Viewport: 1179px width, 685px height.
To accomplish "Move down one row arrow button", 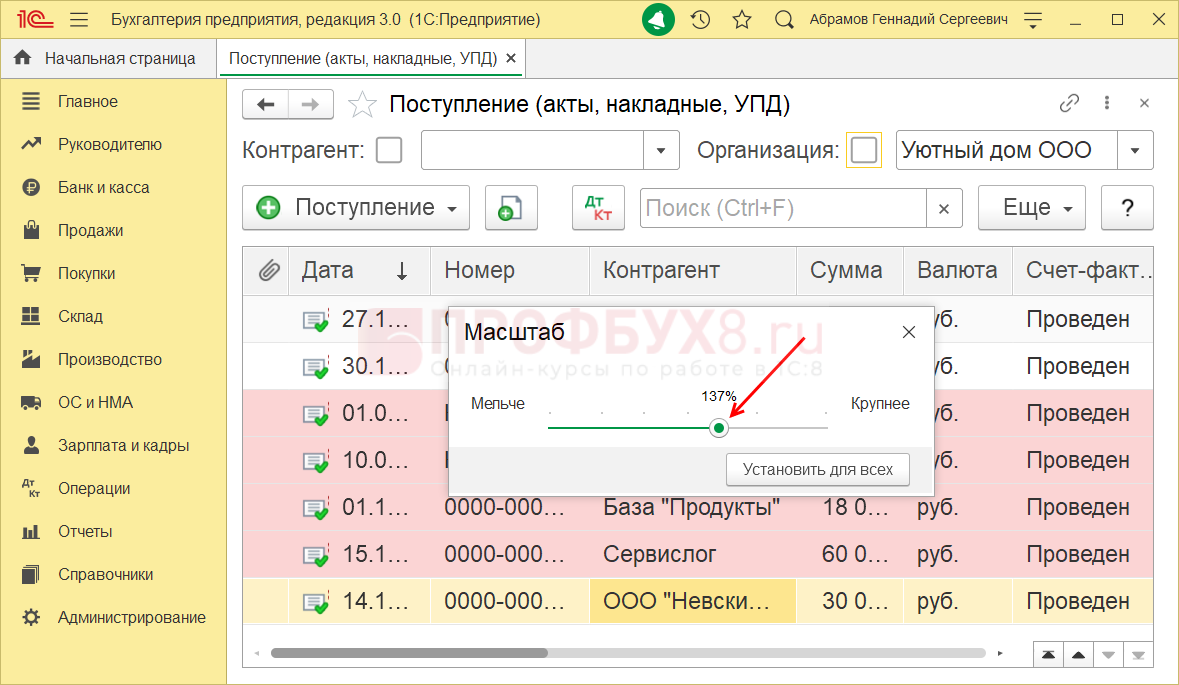I will pos(1108,655).
